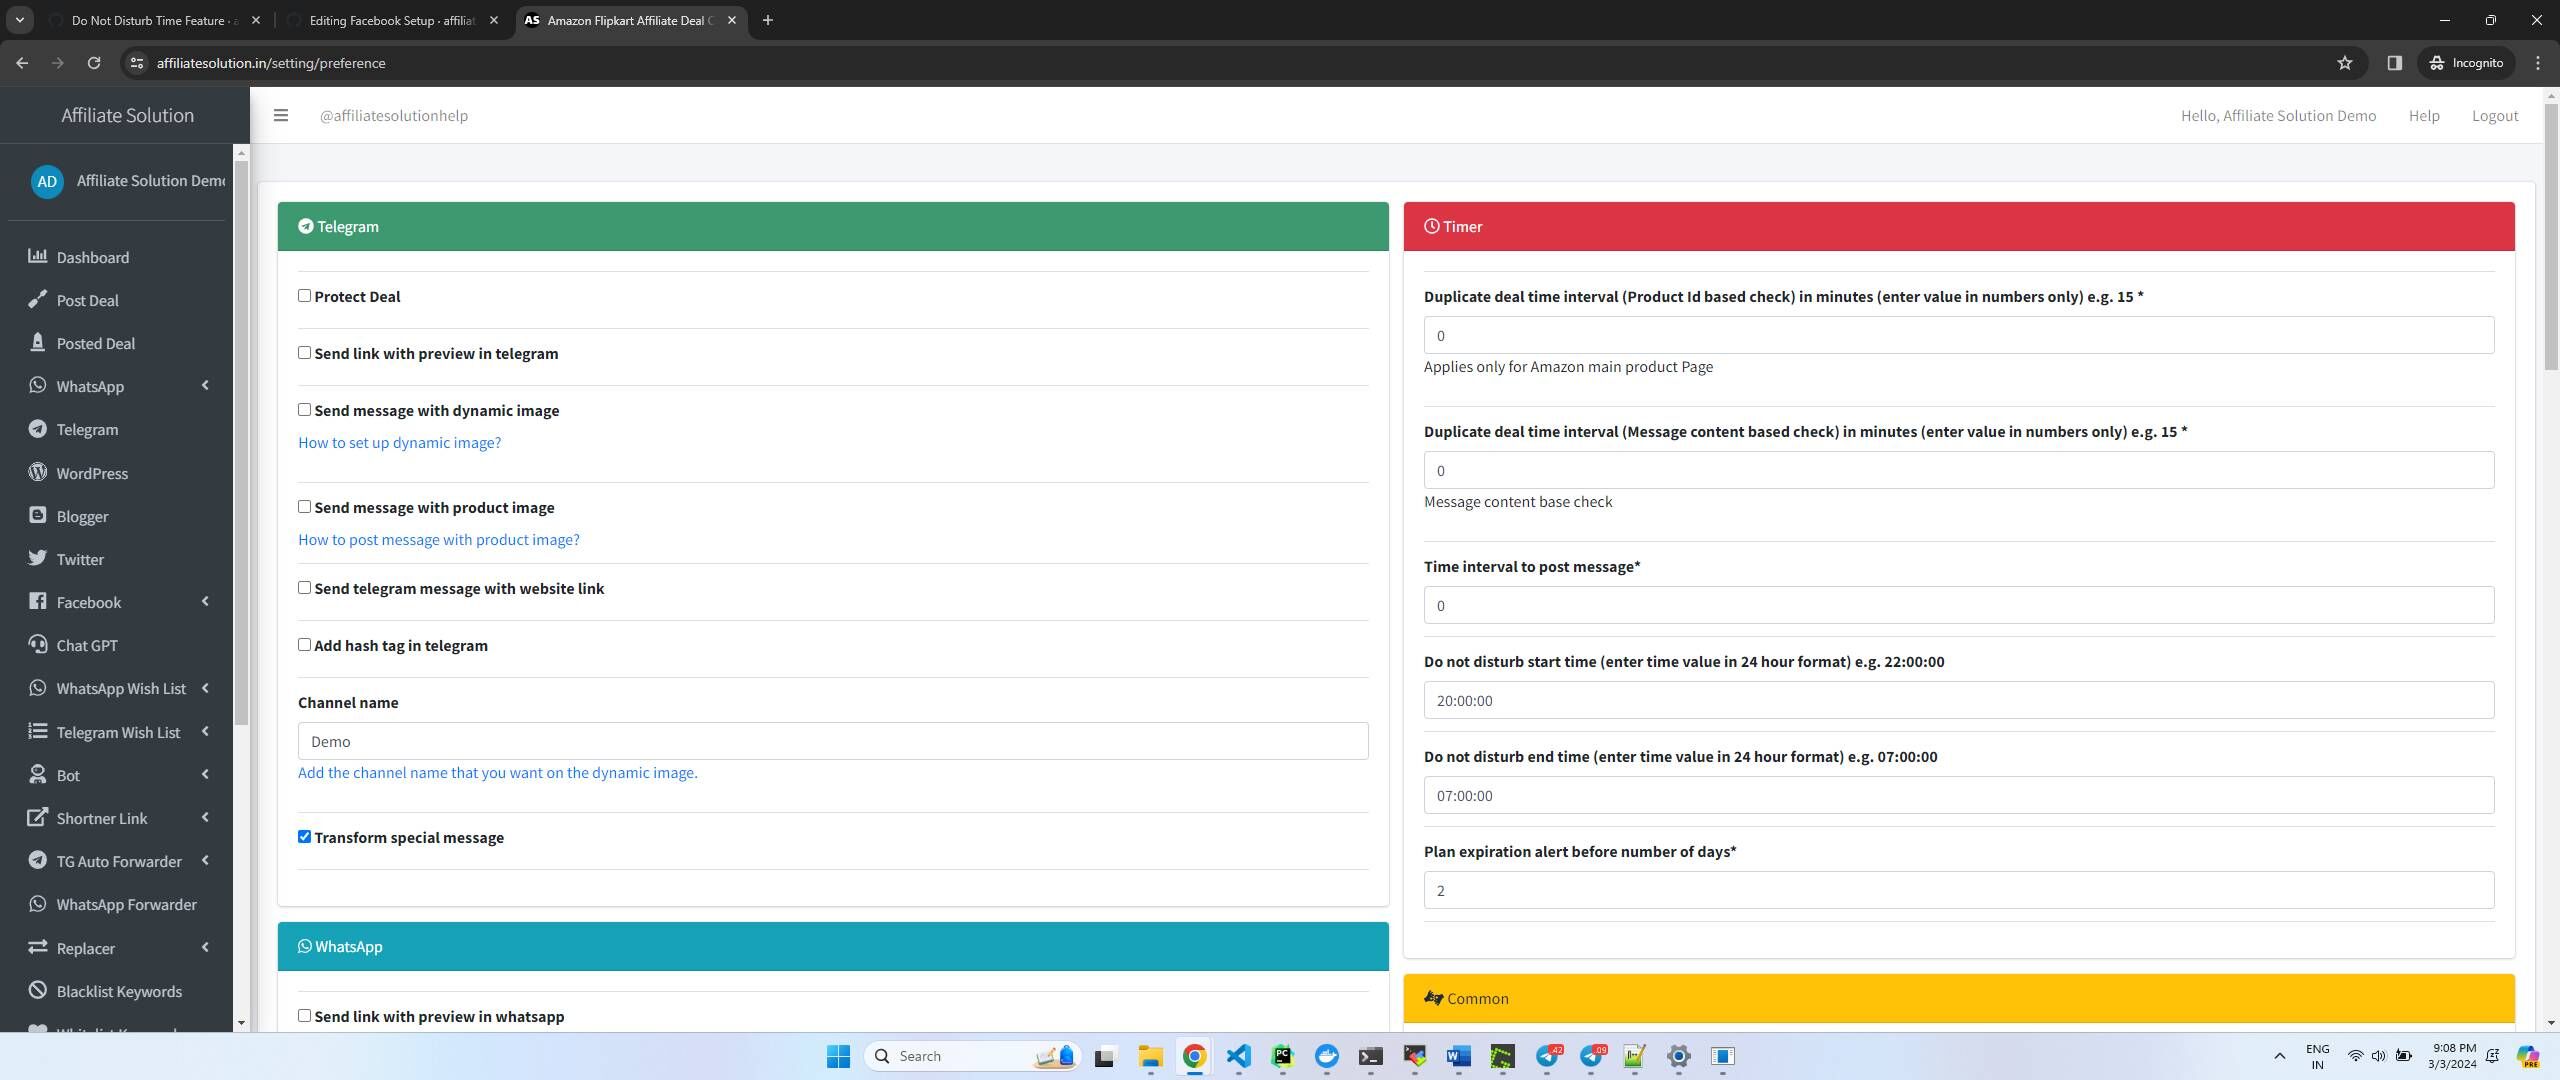Reload the page using refresh icon
This screenshot has height=1080, width=2560.
point(93,63)
